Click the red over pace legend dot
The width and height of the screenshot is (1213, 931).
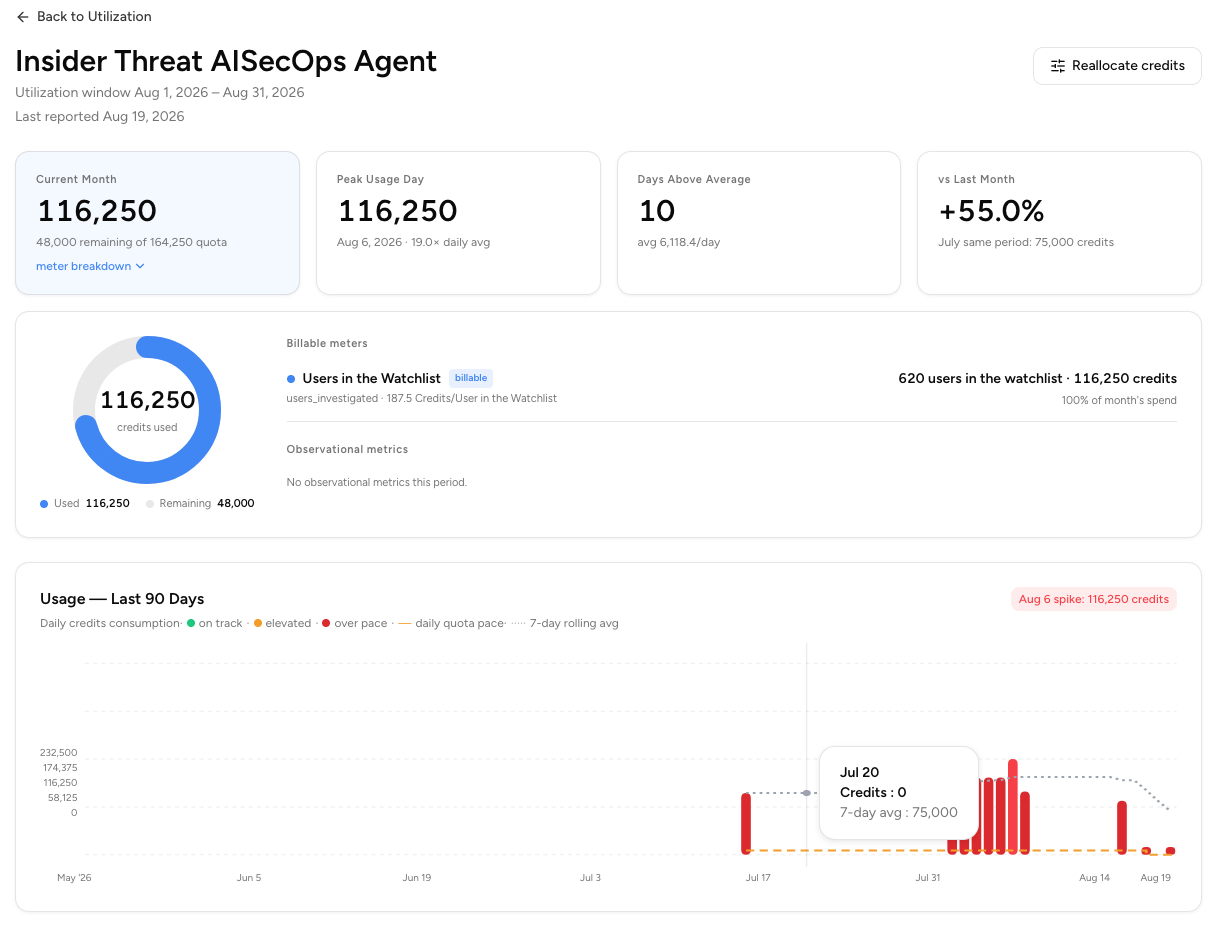coord(326,623)
